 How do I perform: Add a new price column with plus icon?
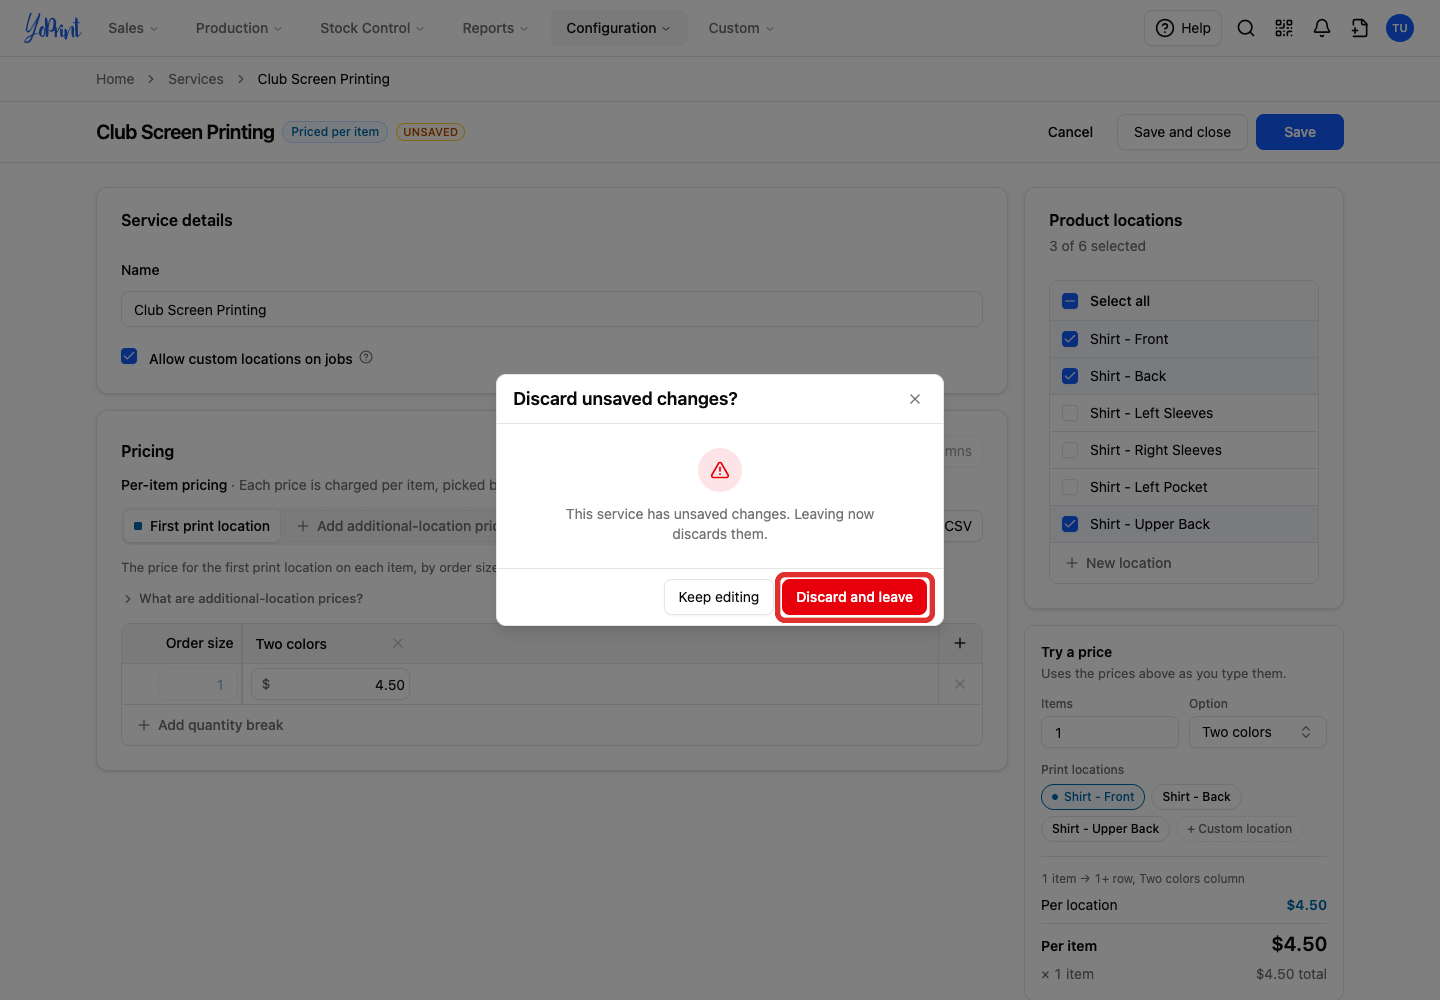tap(960, 643)
